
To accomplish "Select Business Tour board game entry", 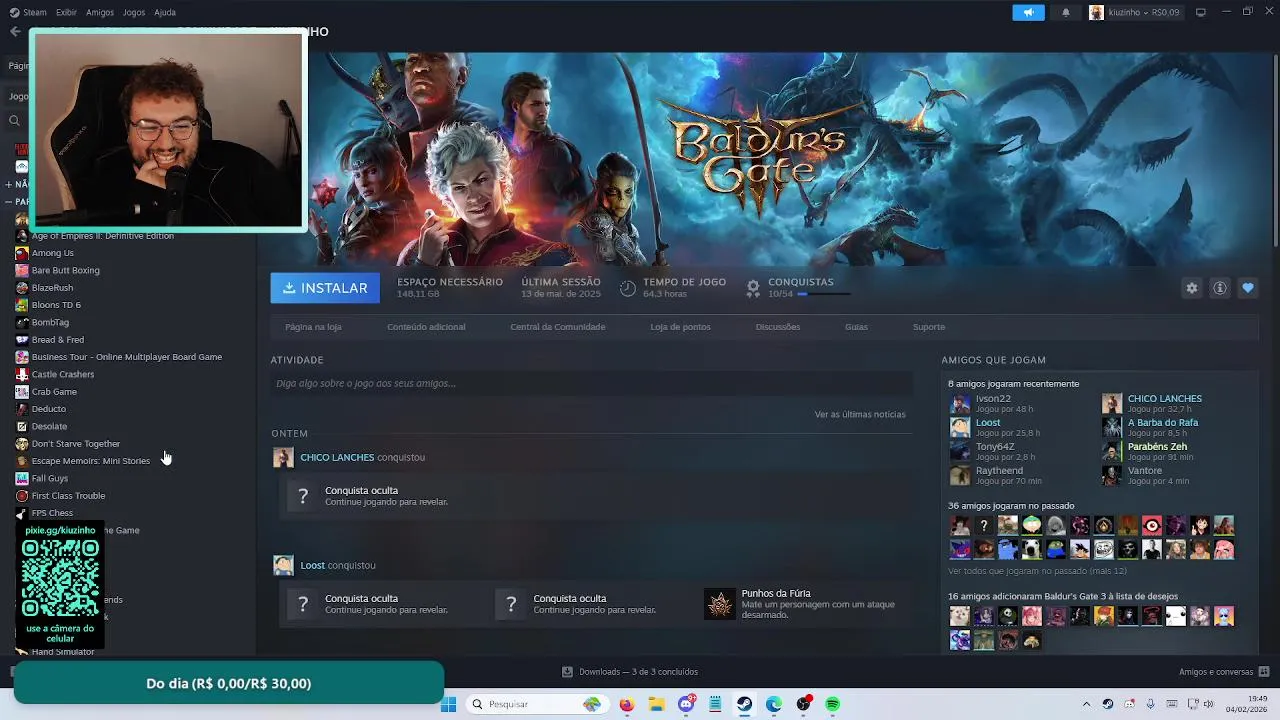I will coord(127,357).
